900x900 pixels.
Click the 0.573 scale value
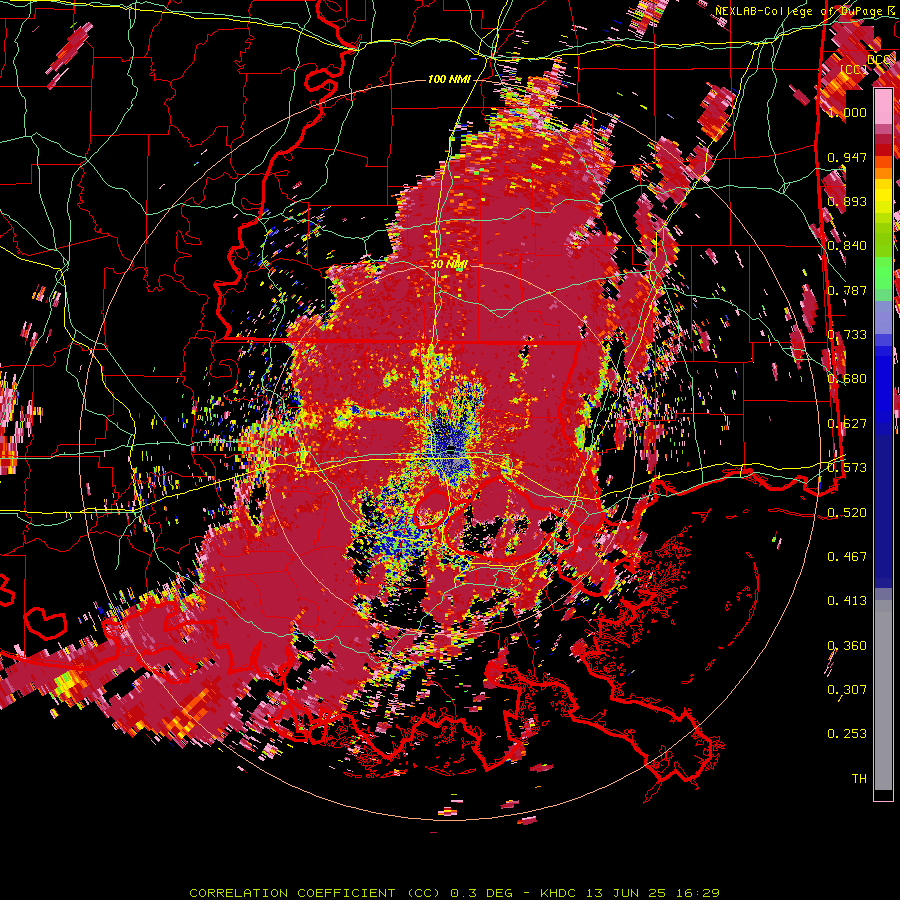click(847, 467)
